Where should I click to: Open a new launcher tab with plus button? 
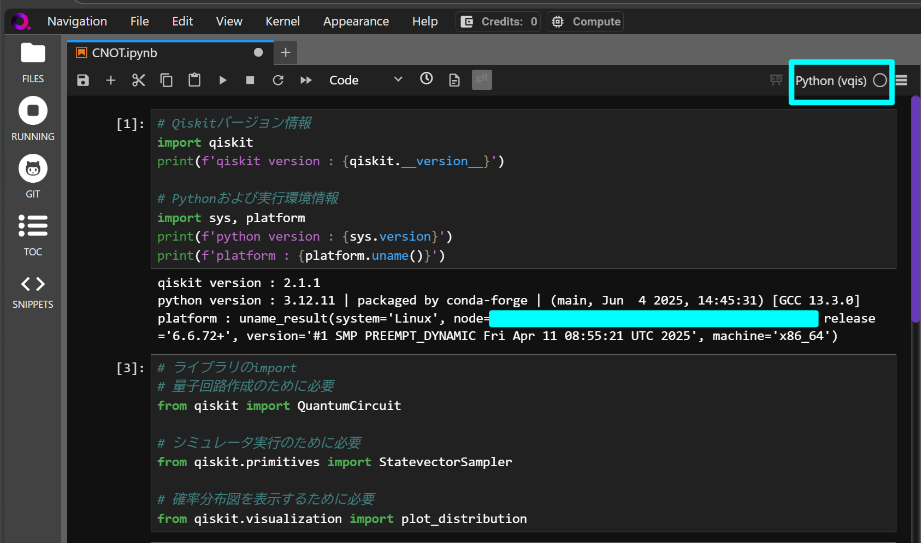(285, 52)
